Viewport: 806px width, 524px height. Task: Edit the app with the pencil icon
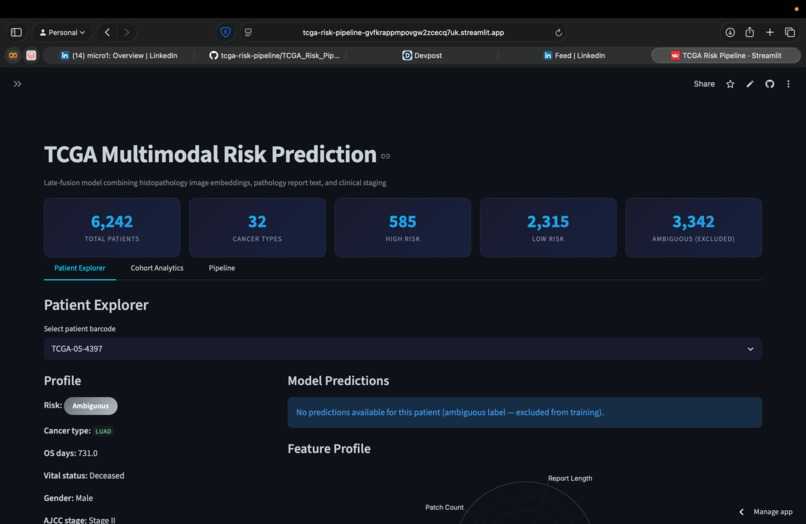750,84
